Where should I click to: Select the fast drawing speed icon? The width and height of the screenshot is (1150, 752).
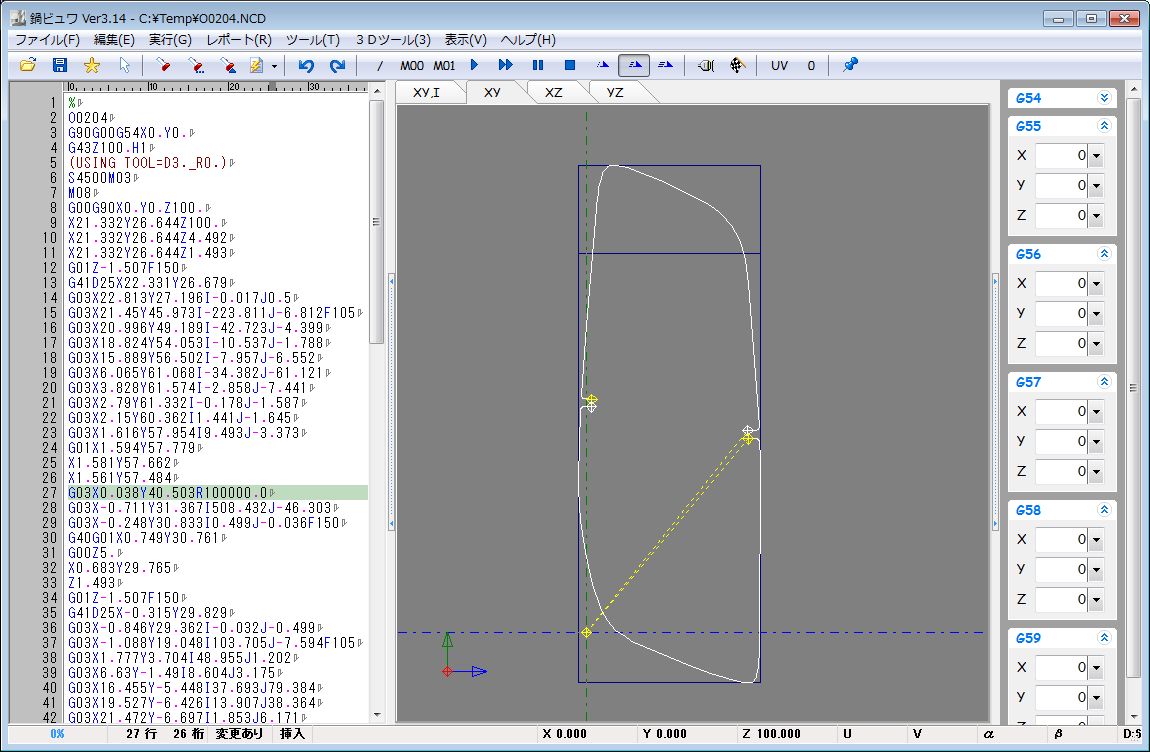(665, 65)
